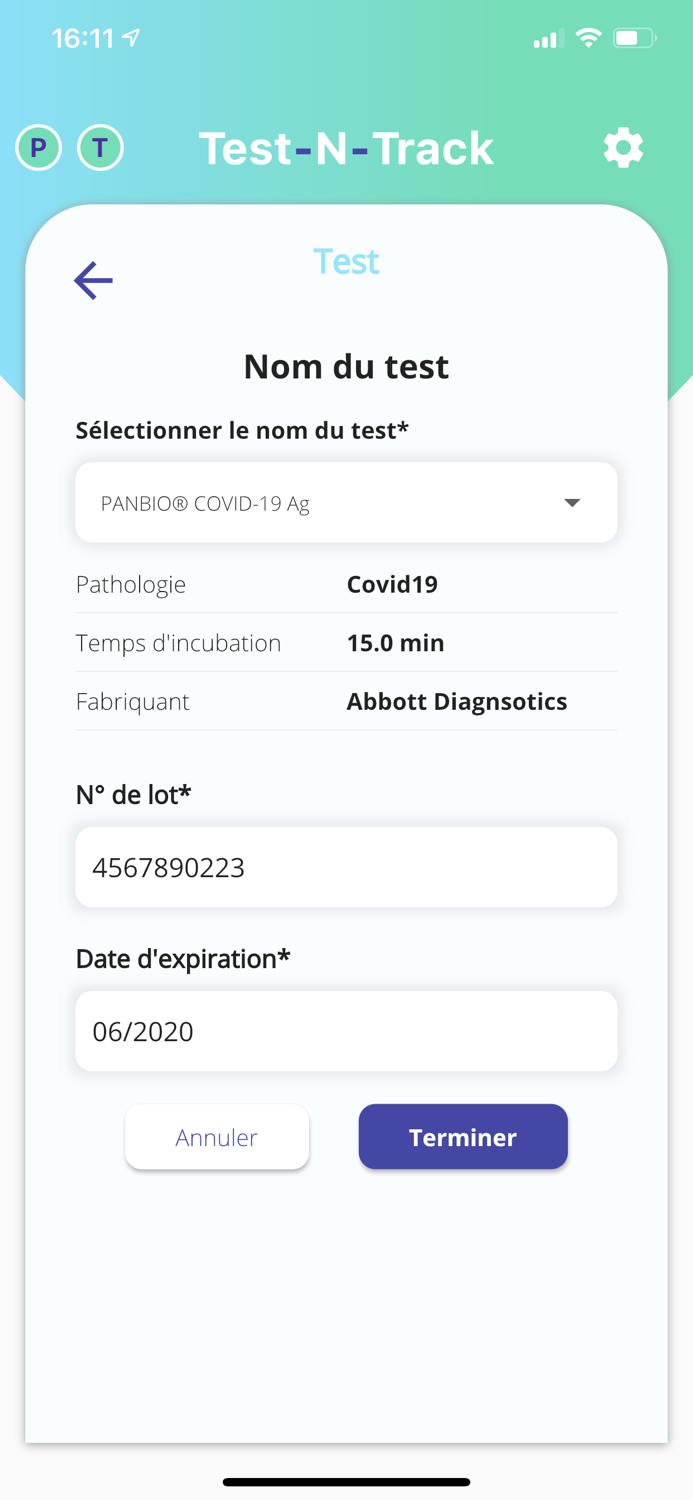Open the settings gear icon

pos(623,148)
